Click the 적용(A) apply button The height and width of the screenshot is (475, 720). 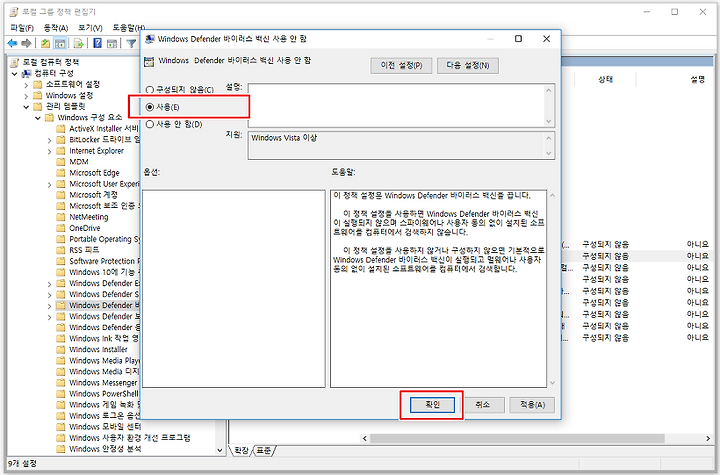(x=532, y=405)
